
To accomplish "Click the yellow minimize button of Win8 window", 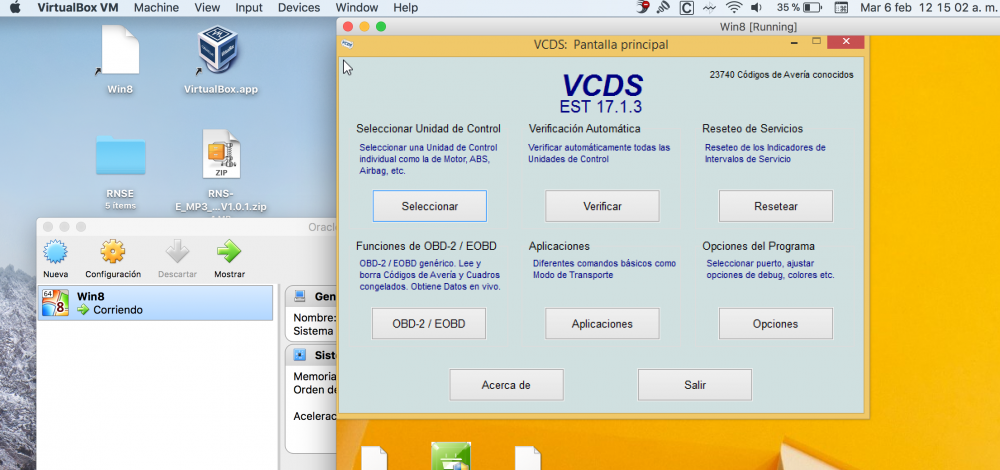I will (364, 27).
